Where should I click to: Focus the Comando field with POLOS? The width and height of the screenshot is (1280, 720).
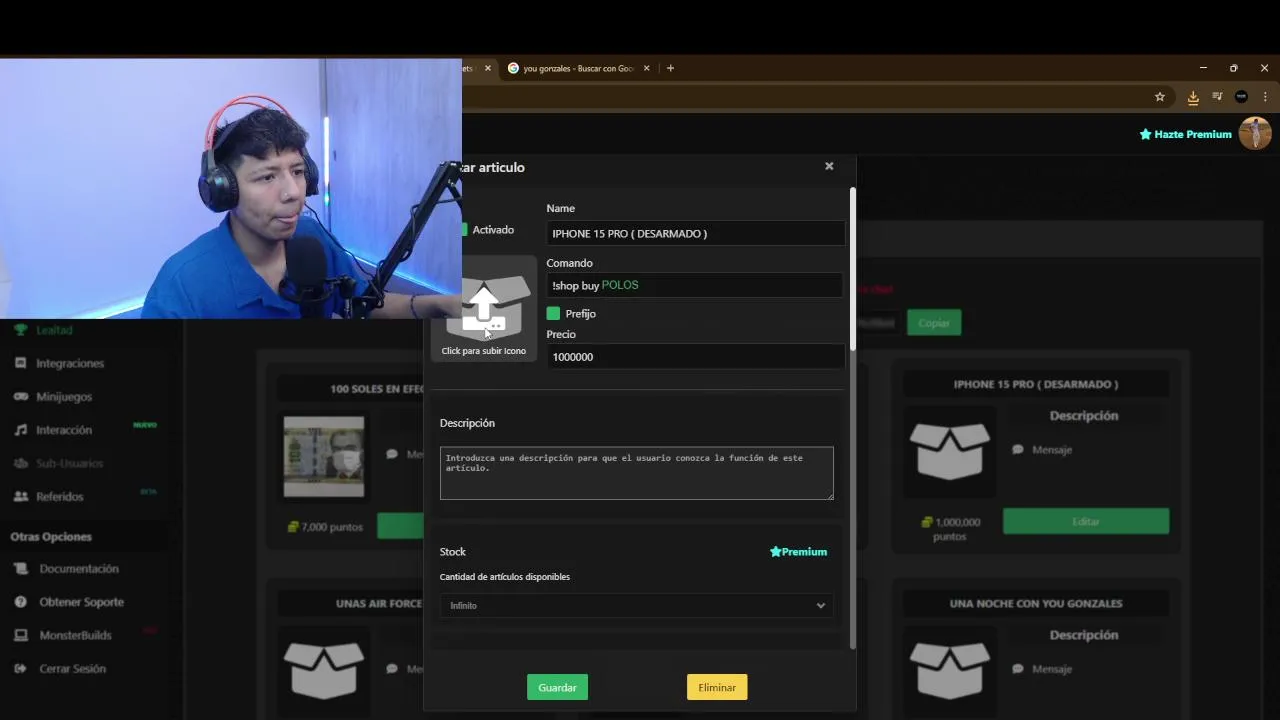pyautogui.click(x=695, y=285)
